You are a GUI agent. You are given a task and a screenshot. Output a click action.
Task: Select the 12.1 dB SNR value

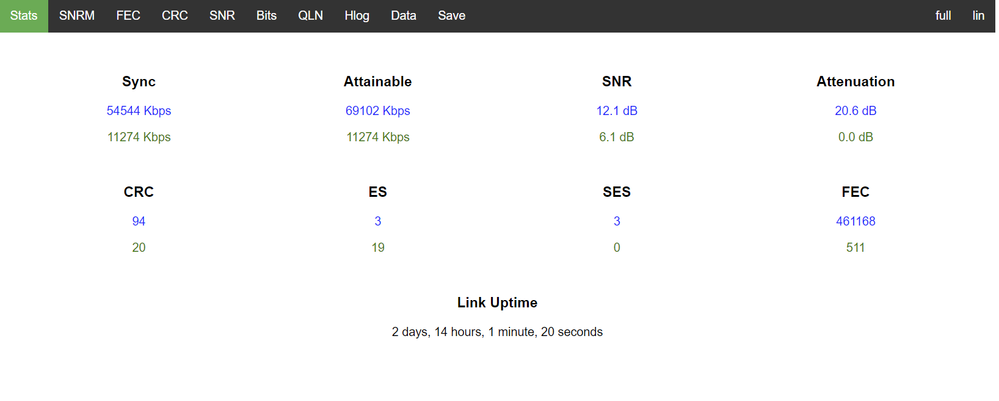click(616, 111)
